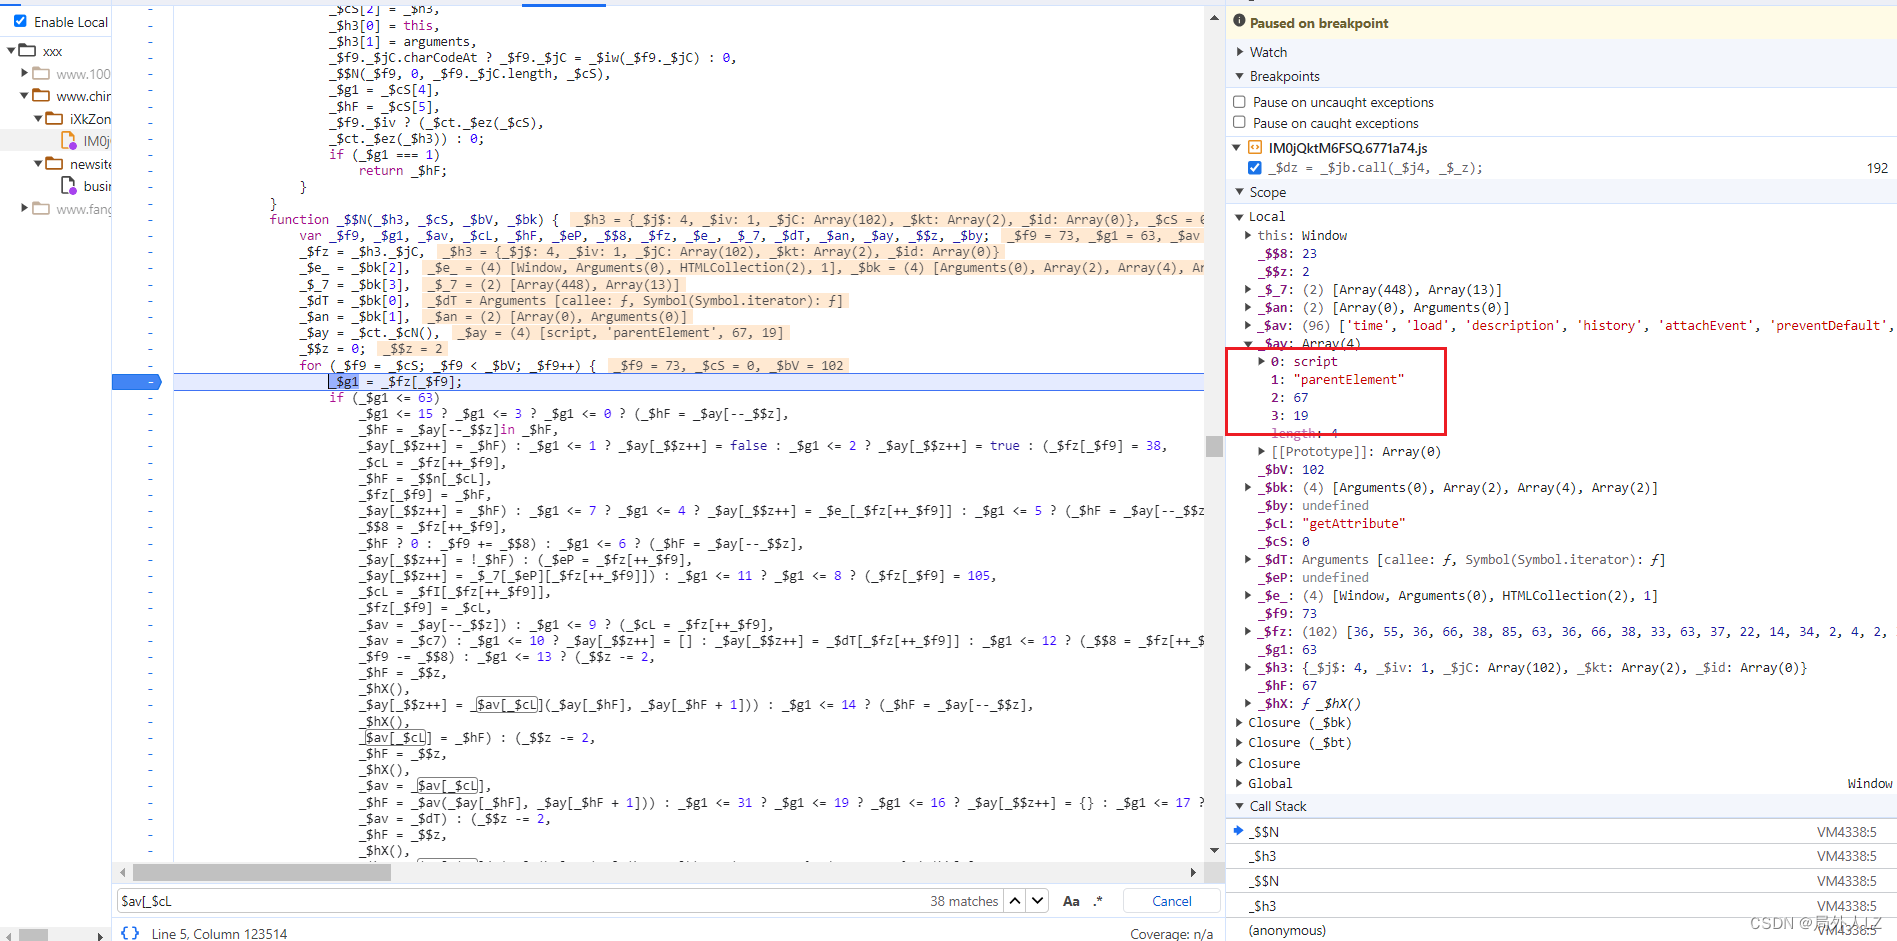Click the blue breakpoint marker in the gutter

[137, 382]
